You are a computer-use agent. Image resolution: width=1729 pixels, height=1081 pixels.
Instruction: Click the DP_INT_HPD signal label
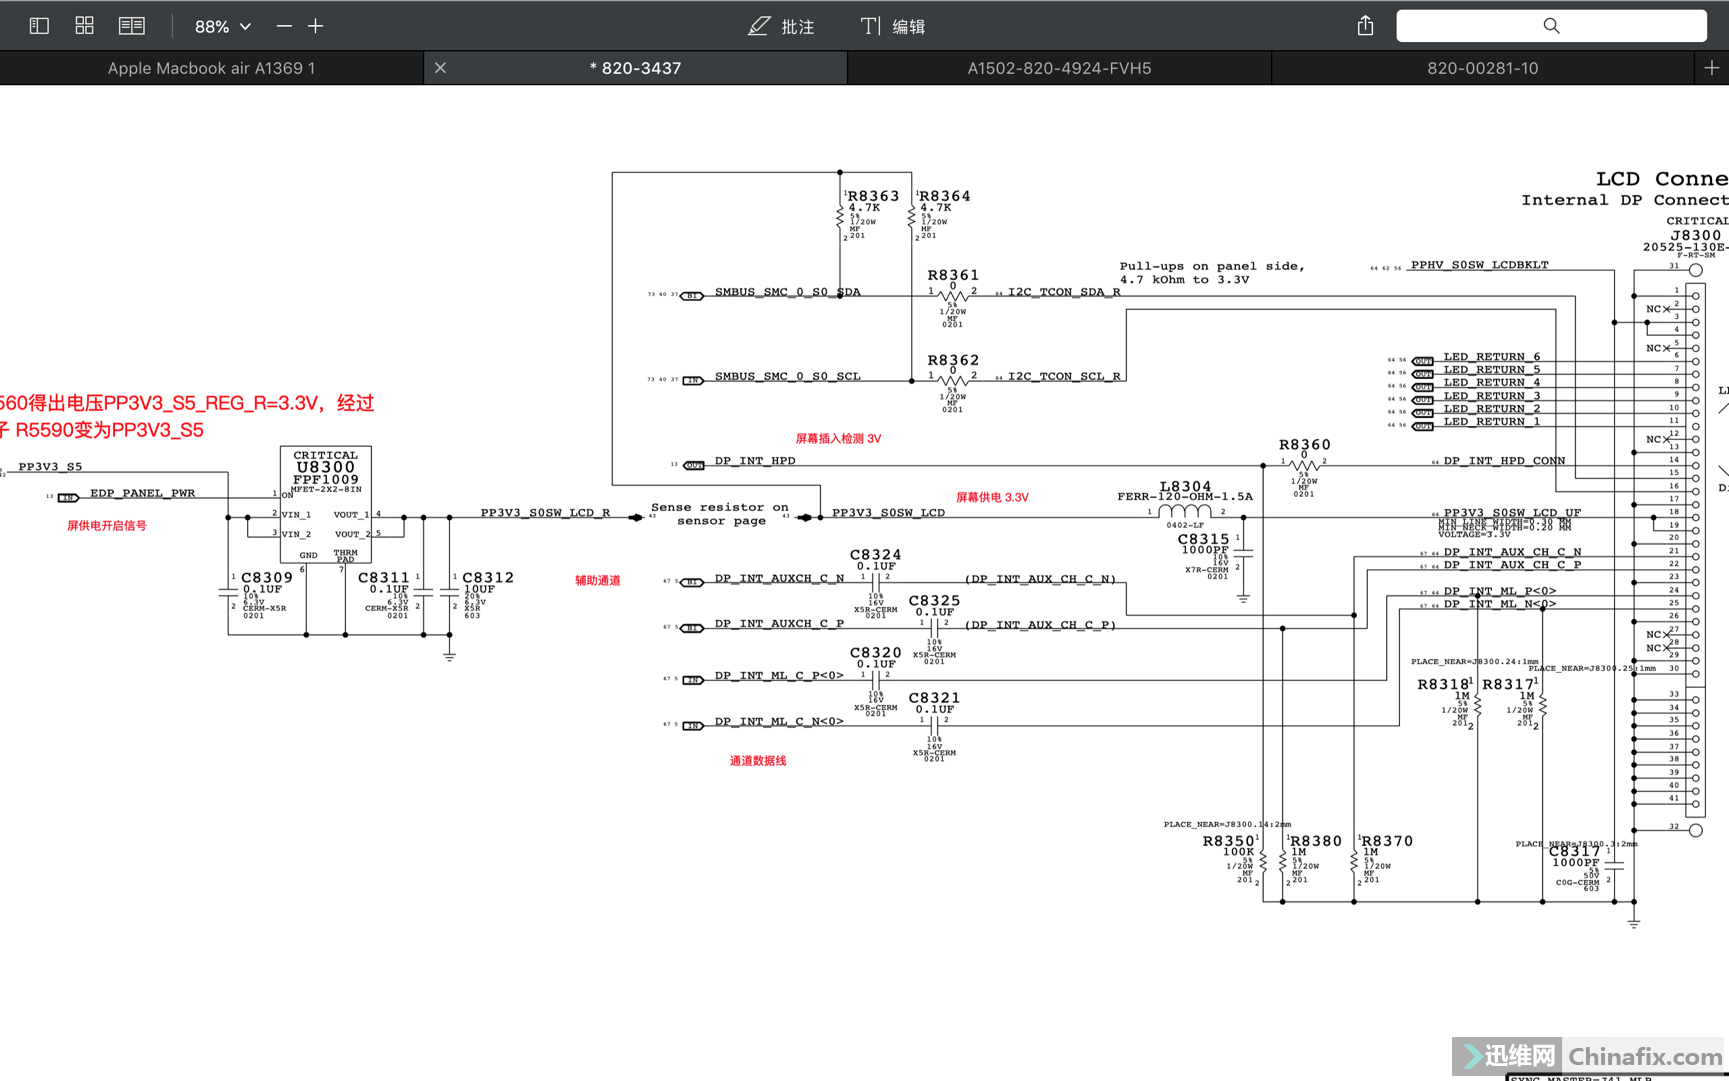coord(755,461)
